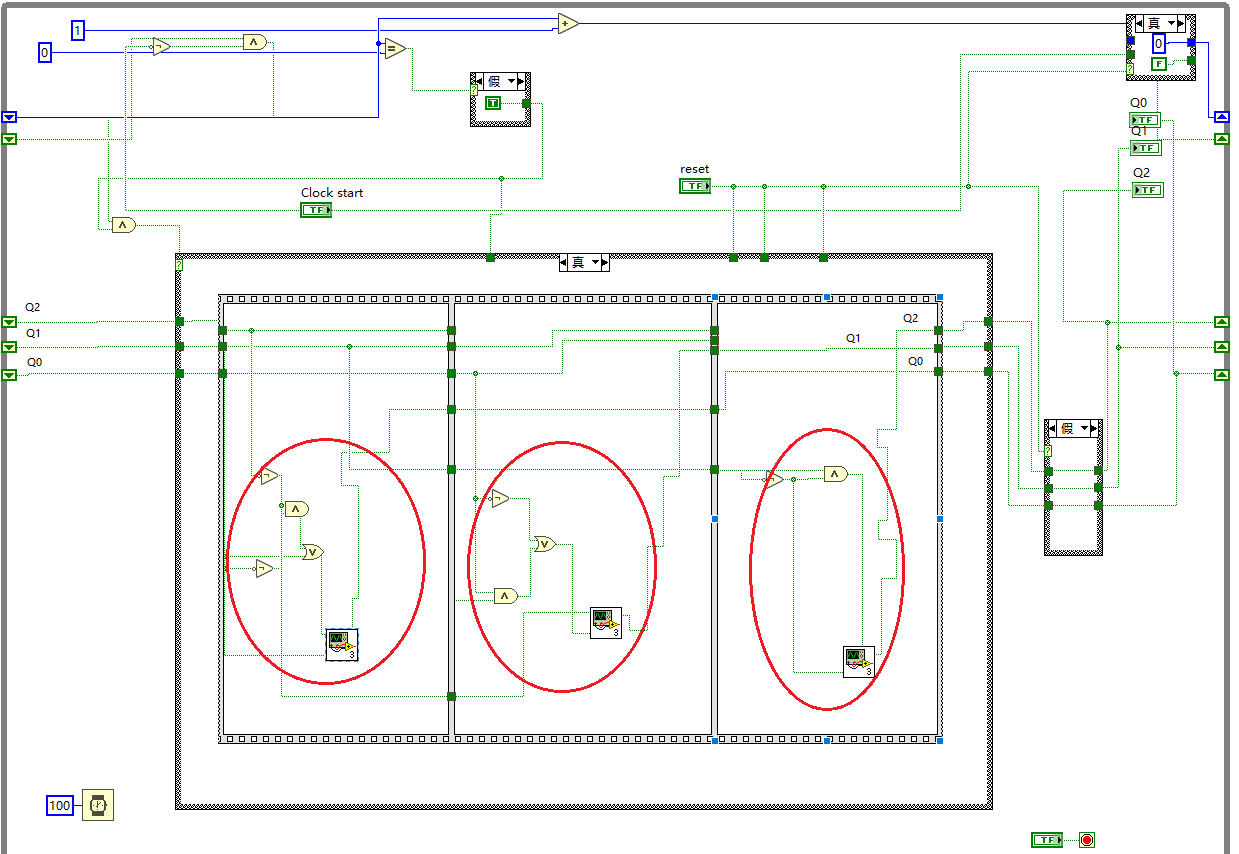The height and width of the screenshot is (854, 1239).
Task: Toggle the reset boolean control
Action: [x=695, y=185]
